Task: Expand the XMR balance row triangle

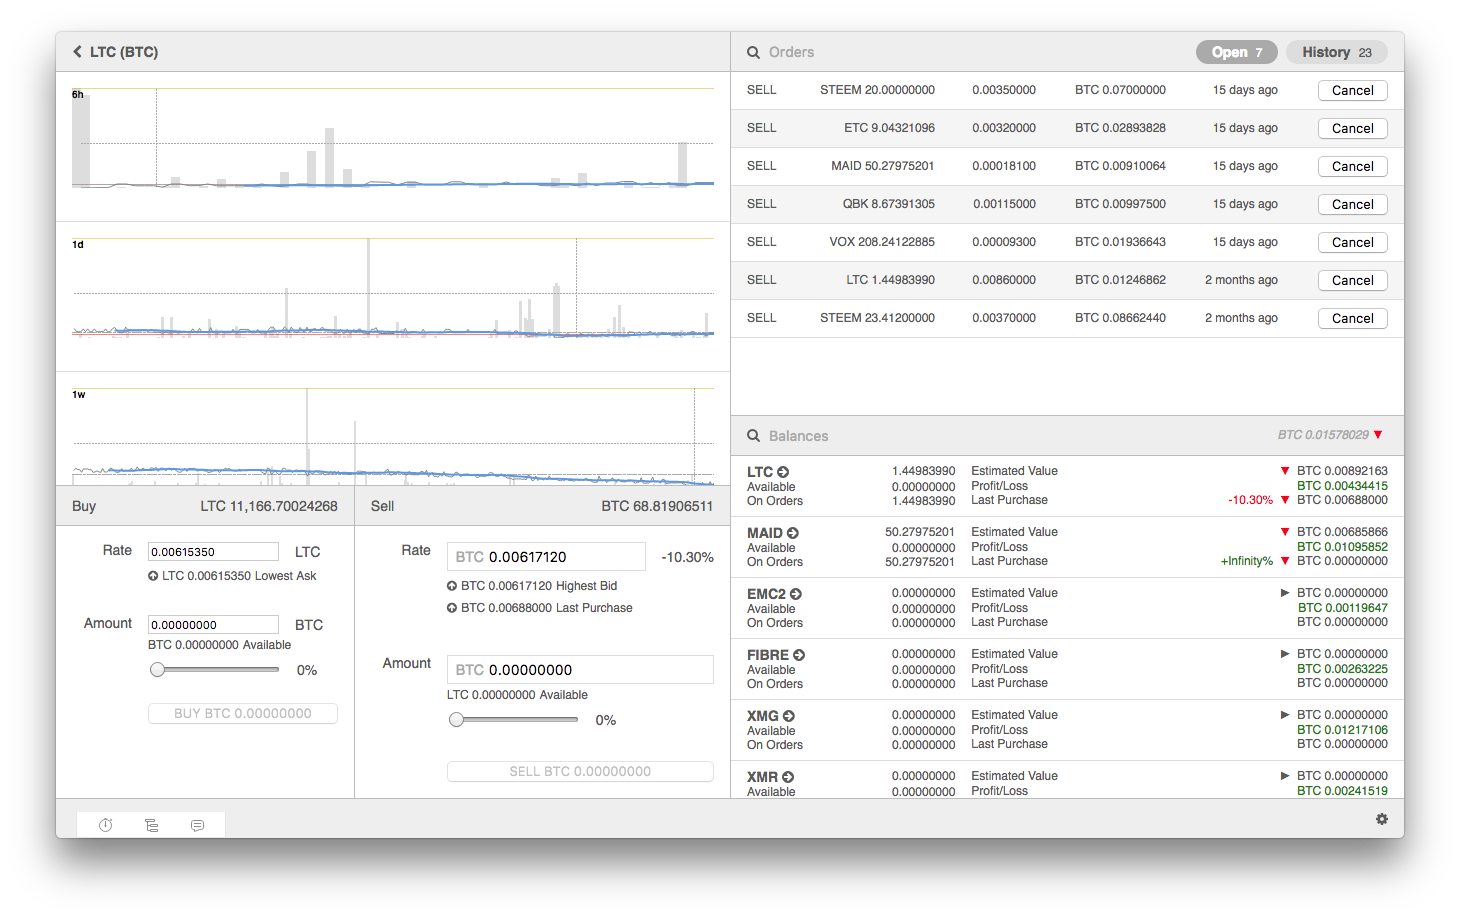Action: pos(1285,776)
